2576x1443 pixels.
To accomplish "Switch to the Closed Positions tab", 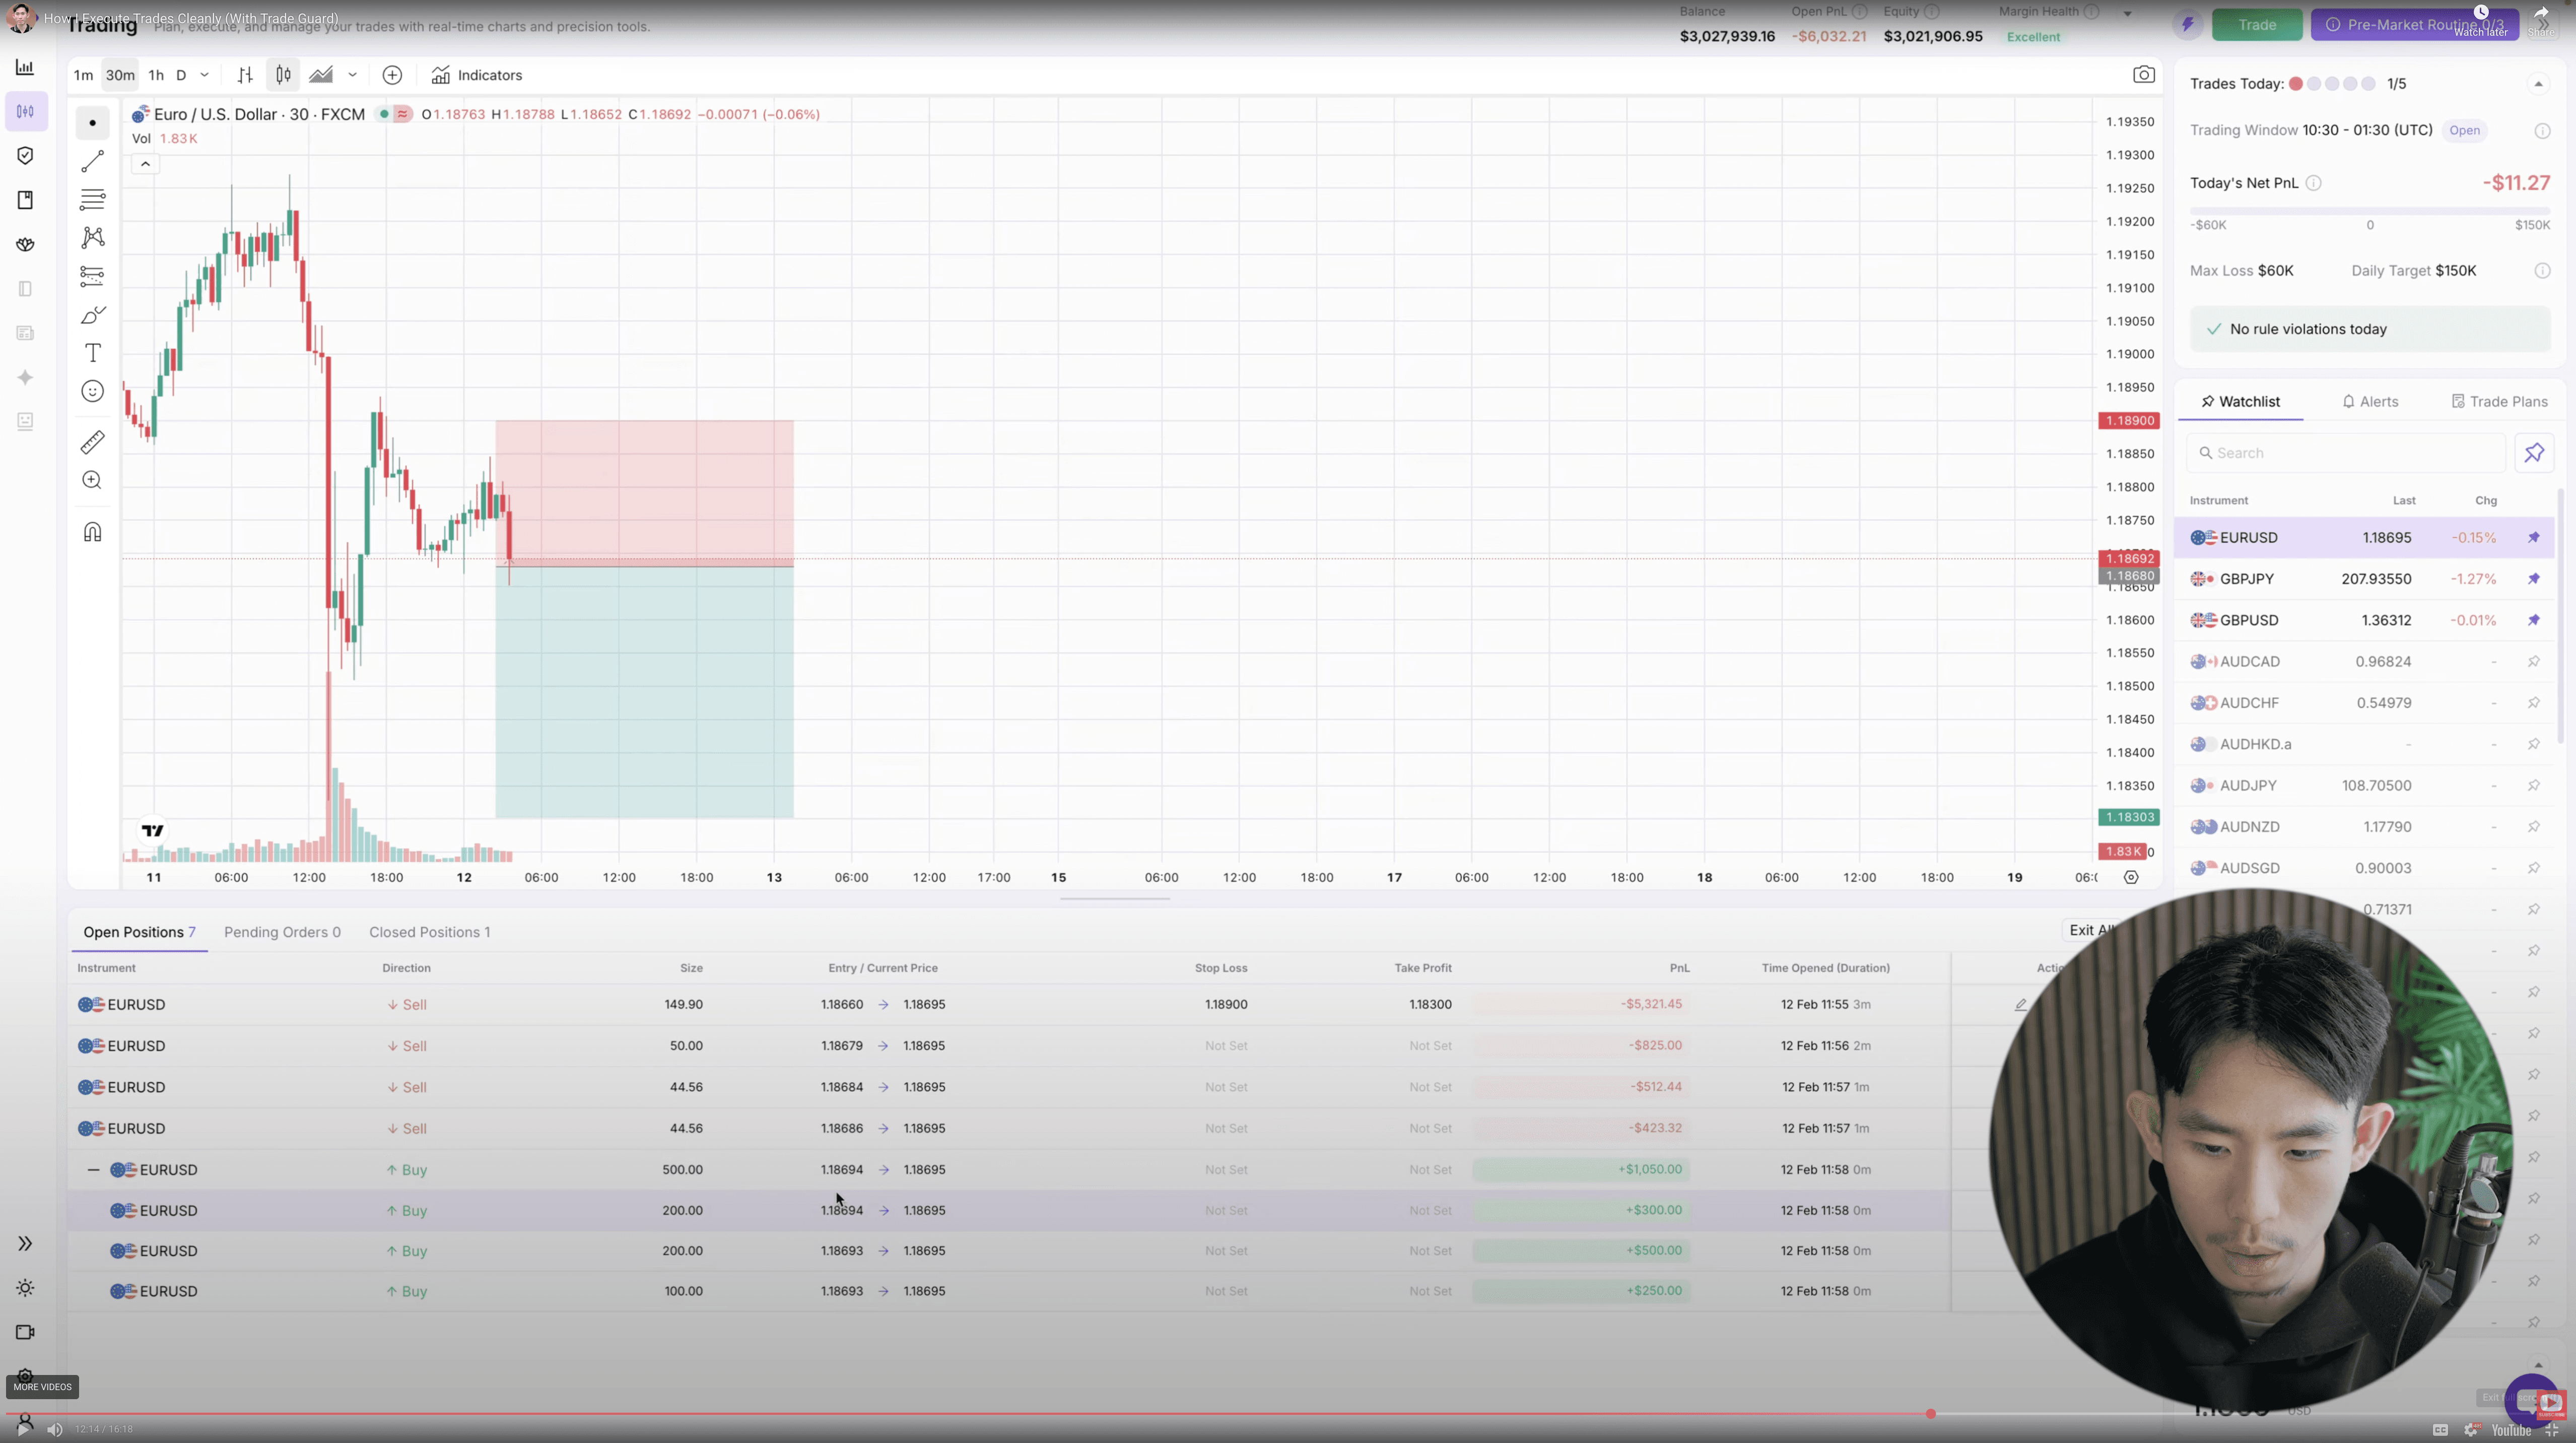I will [x=429, y=932].
